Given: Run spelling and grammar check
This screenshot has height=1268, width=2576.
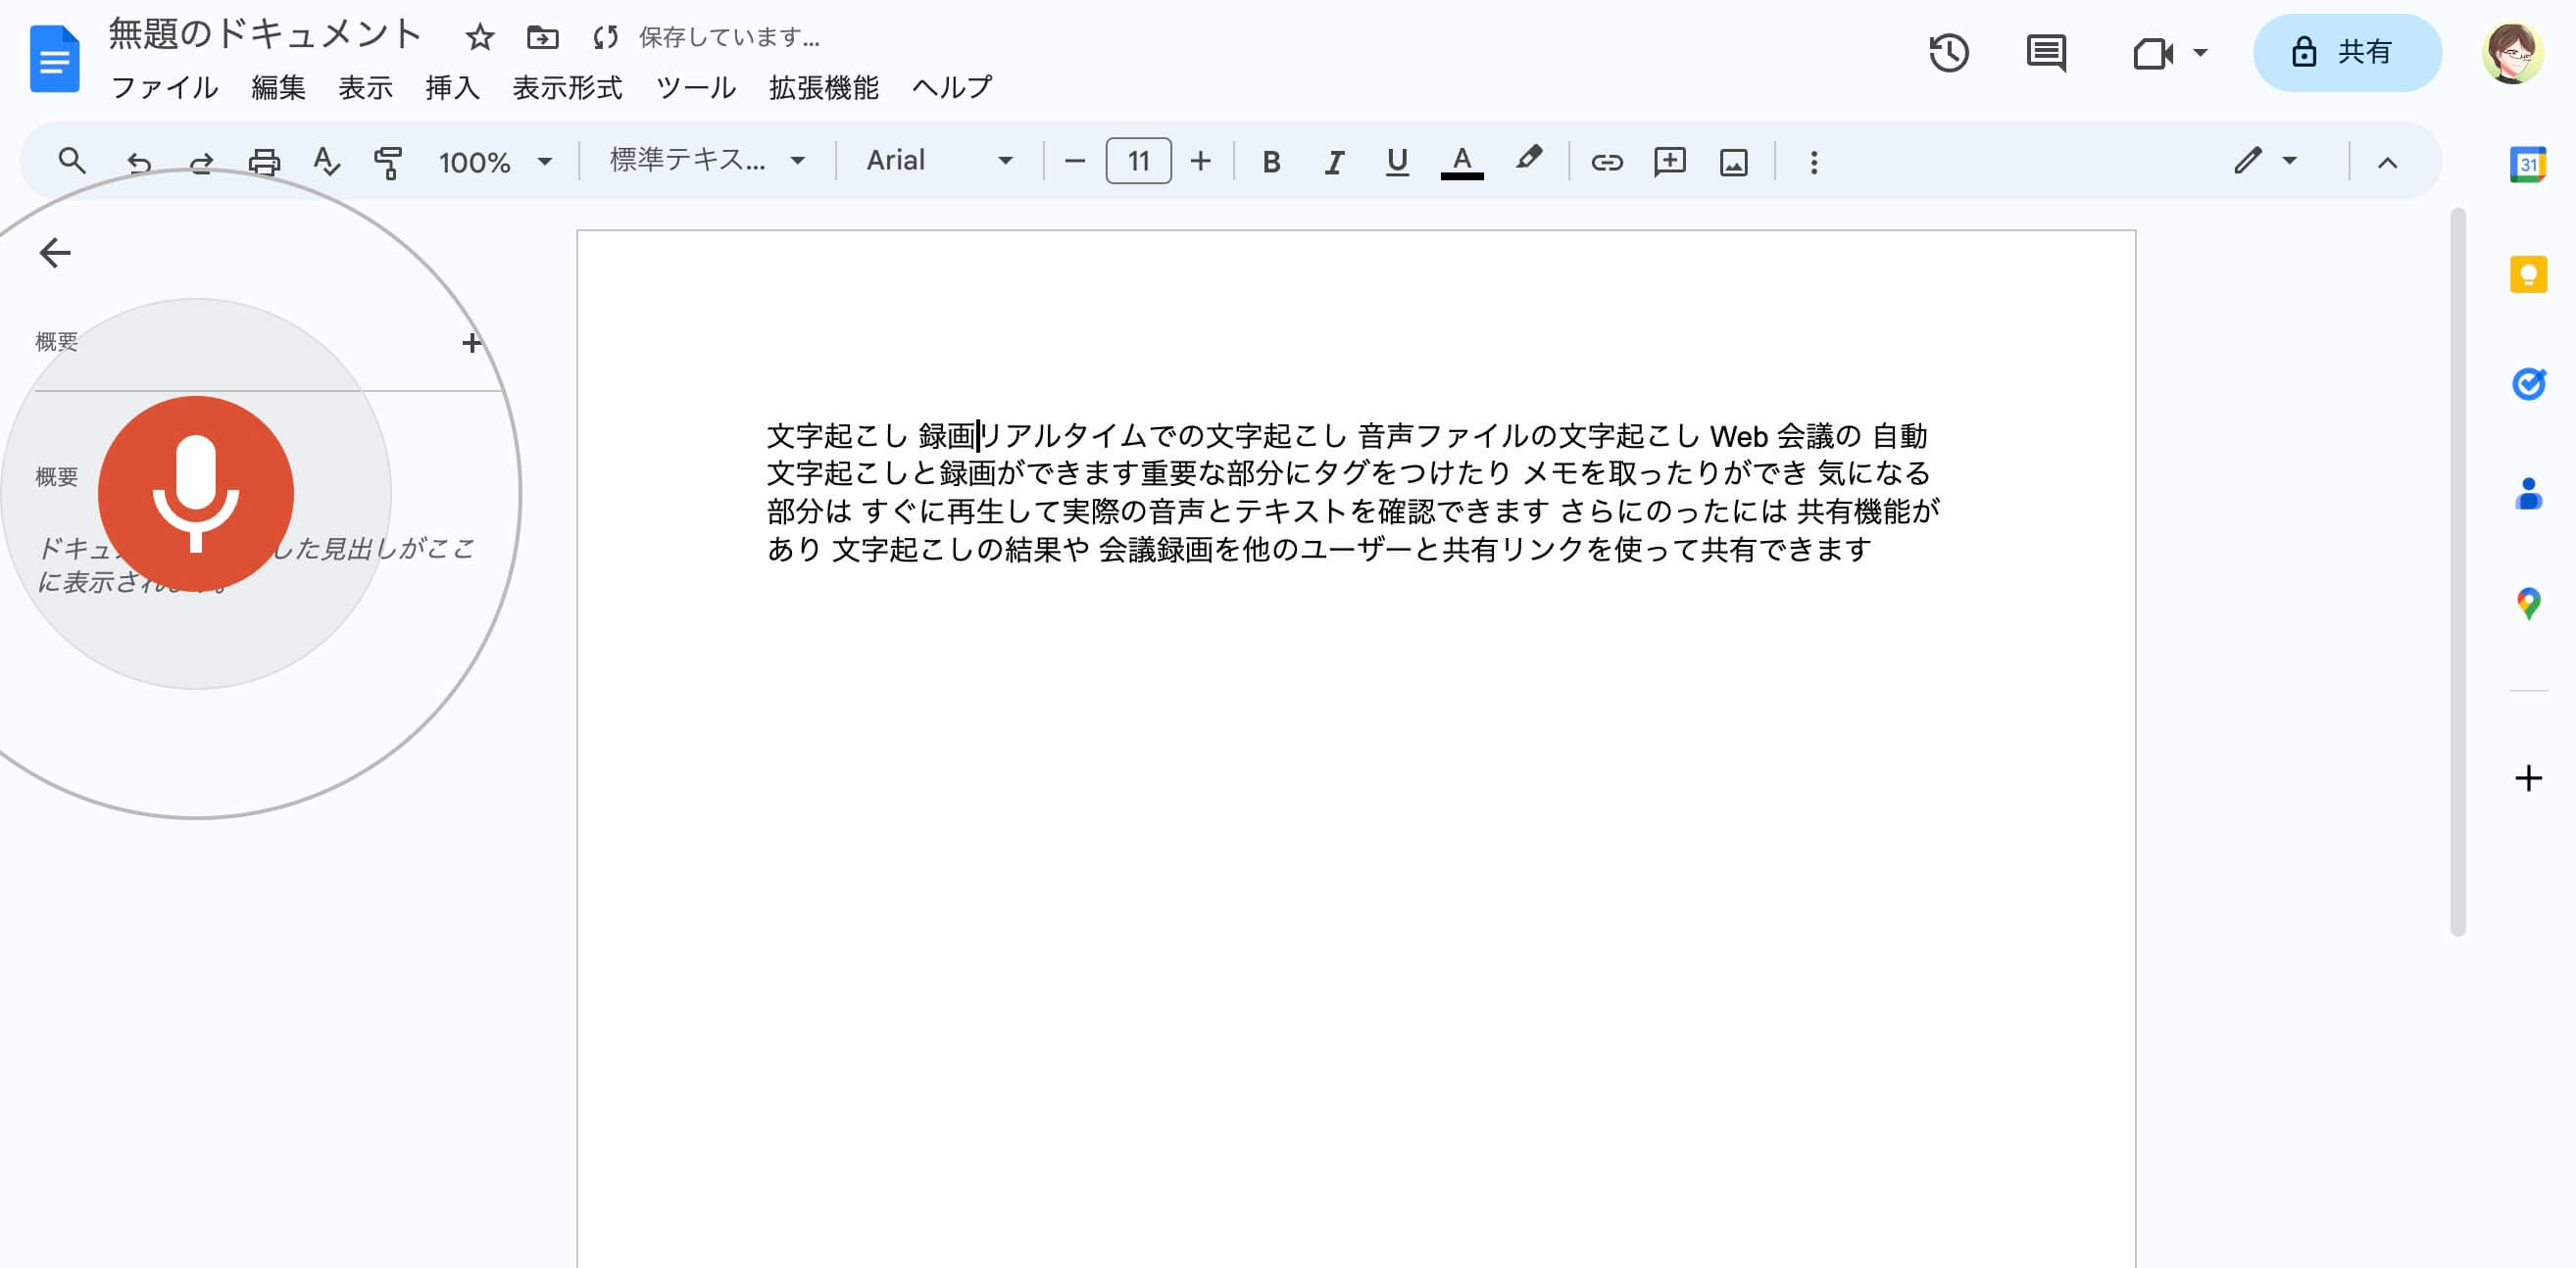Looking at the screenshot, I should (x=327, y=161).
